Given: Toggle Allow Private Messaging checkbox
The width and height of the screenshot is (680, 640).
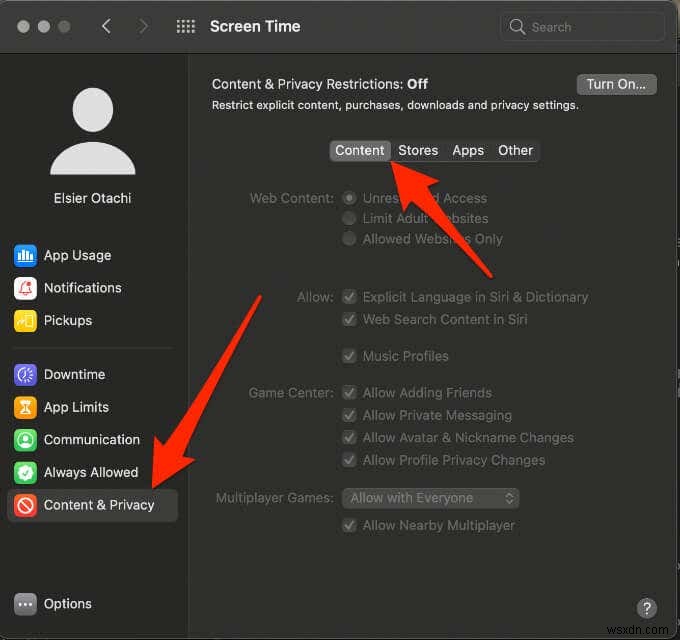Looking at the screenshot, I should [349, 415].
